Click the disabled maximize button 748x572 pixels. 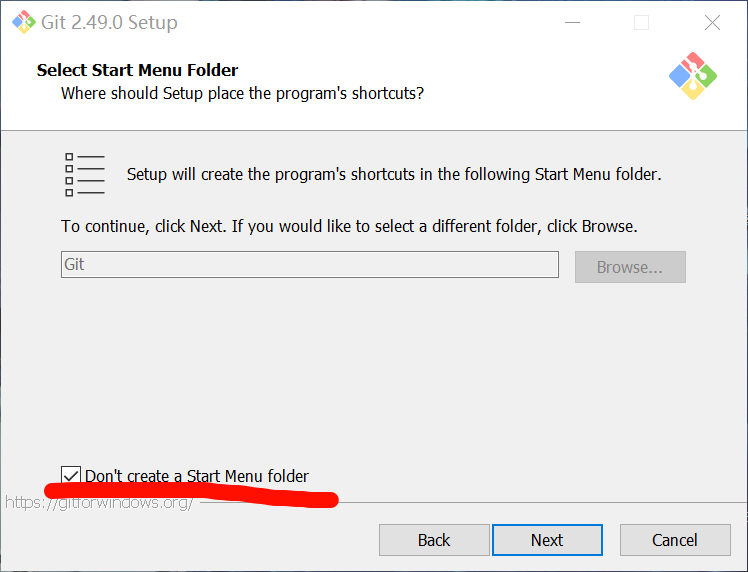[x=641, y=22]
